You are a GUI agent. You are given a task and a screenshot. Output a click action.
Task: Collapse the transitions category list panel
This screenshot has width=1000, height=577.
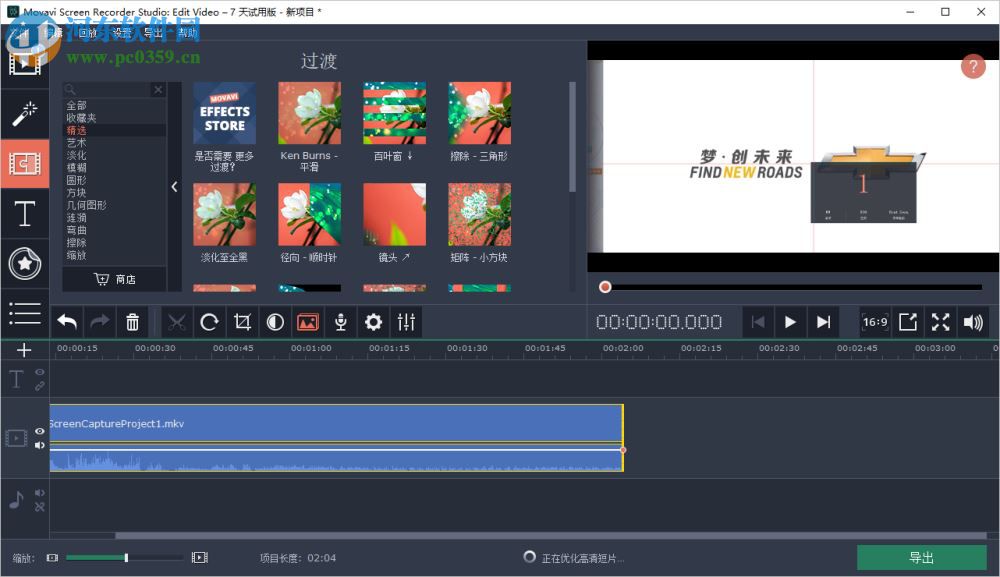[175, 187]
